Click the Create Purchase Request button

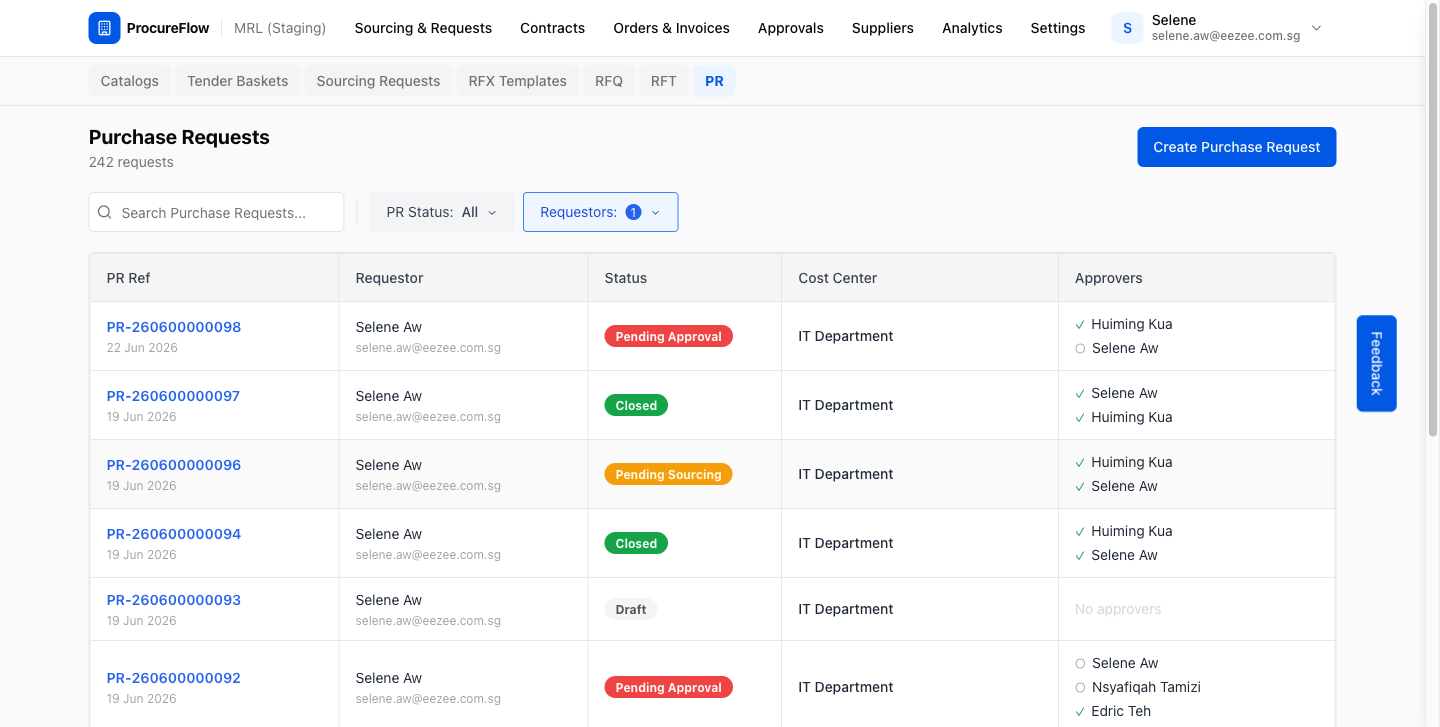1237,147
